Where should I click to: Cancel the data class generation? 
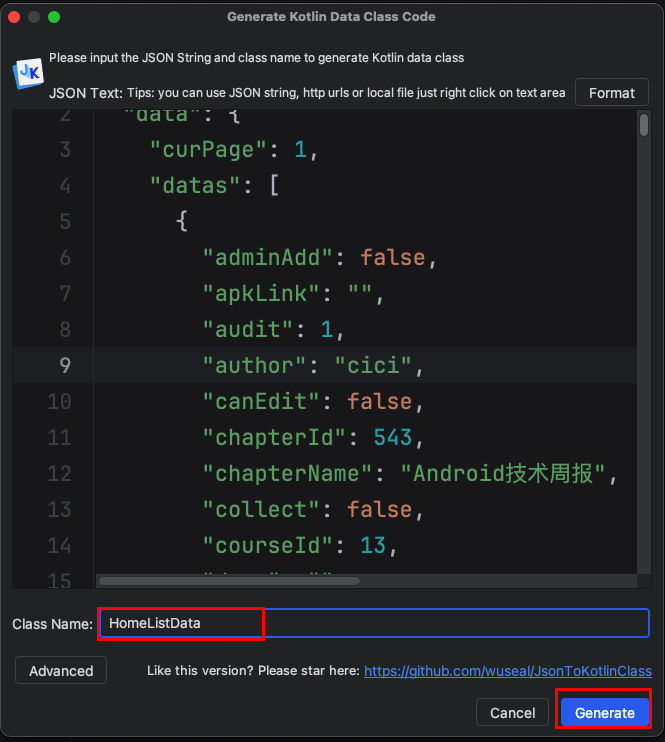(x=512, y=713)
